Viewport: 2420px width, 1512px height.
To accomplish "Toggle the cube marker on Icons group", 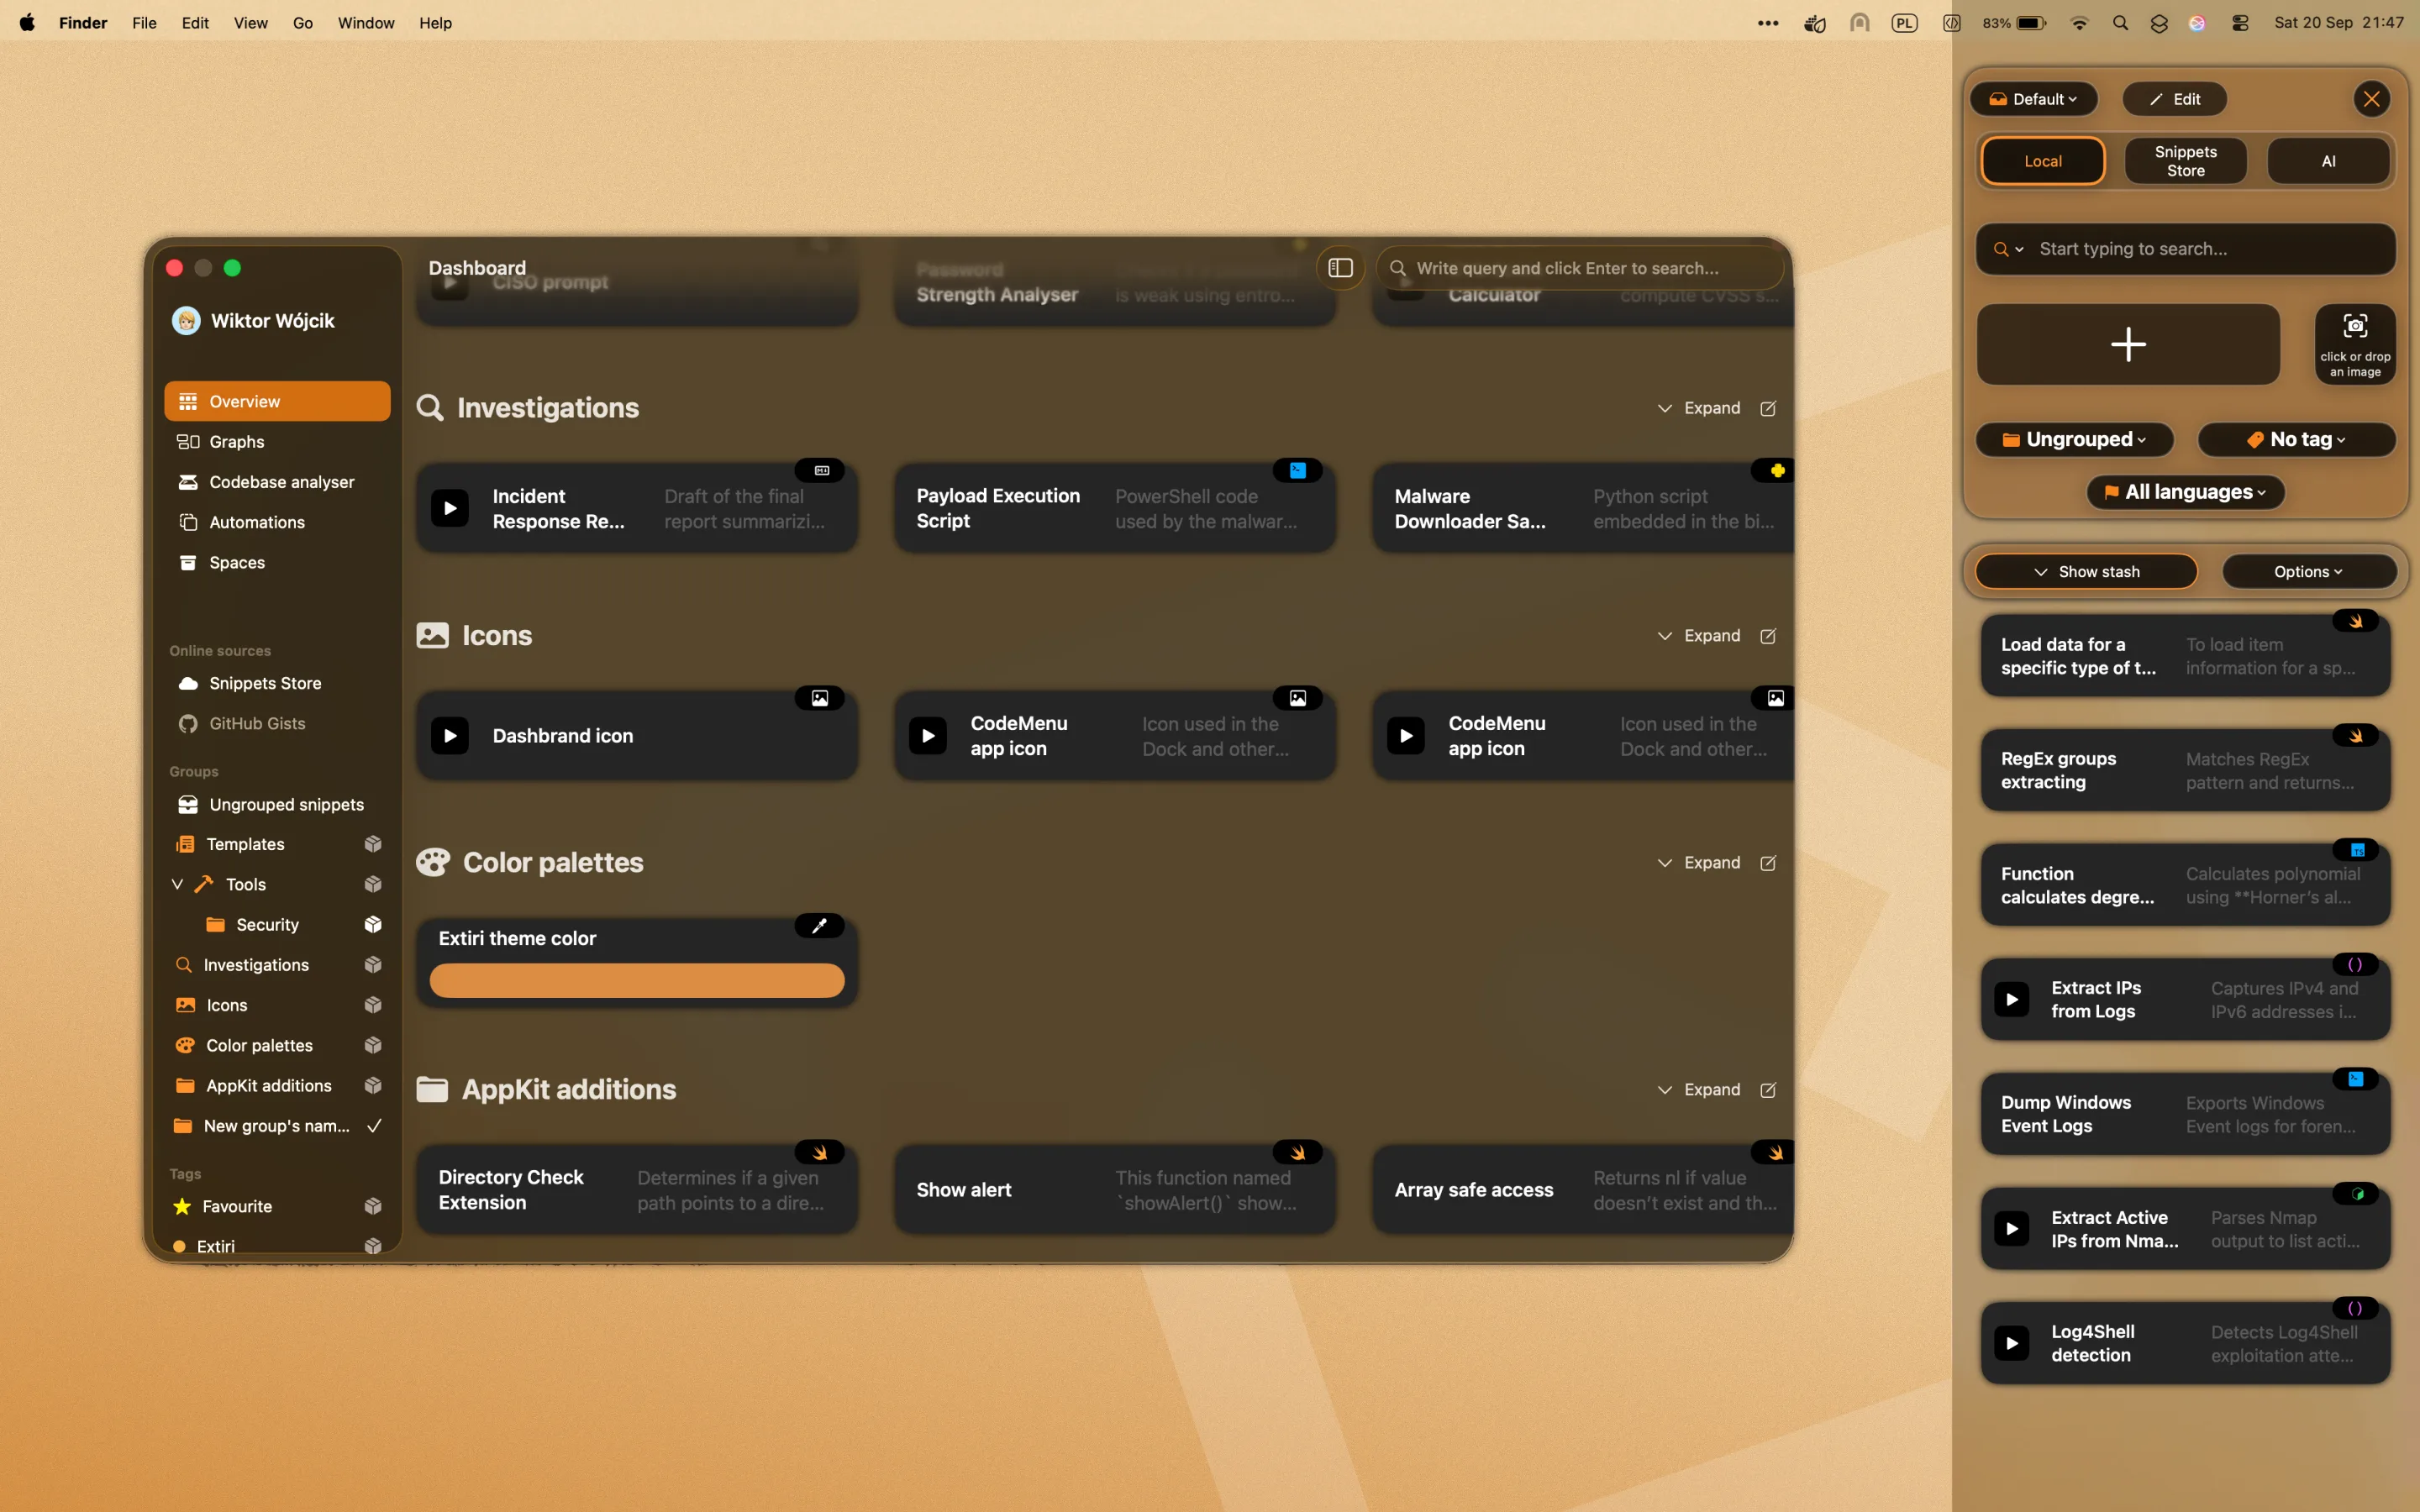I will coord(373,1005).
